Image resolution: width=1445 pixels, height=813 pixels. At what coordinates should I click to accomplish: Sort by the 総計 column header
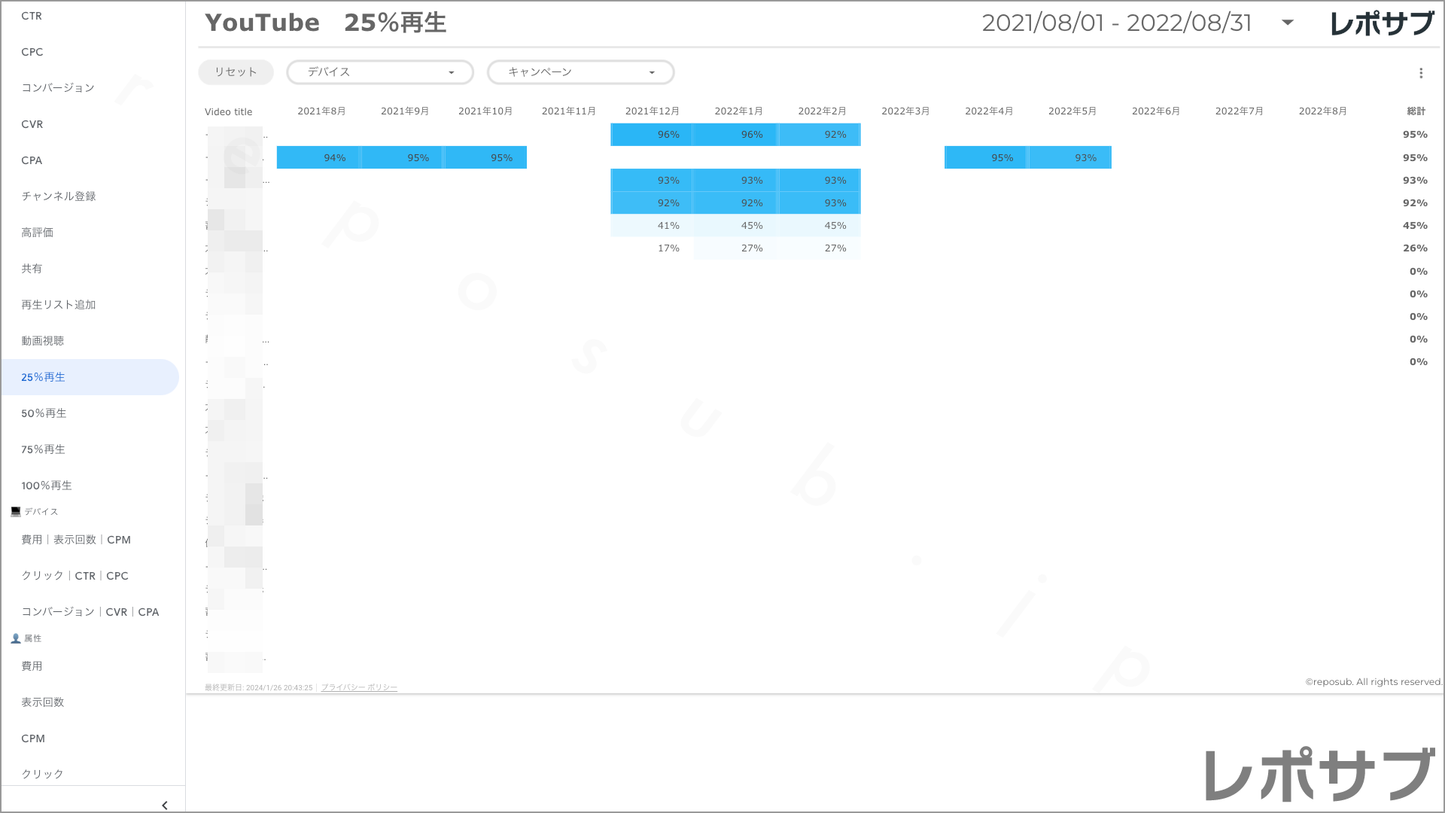1415,111
